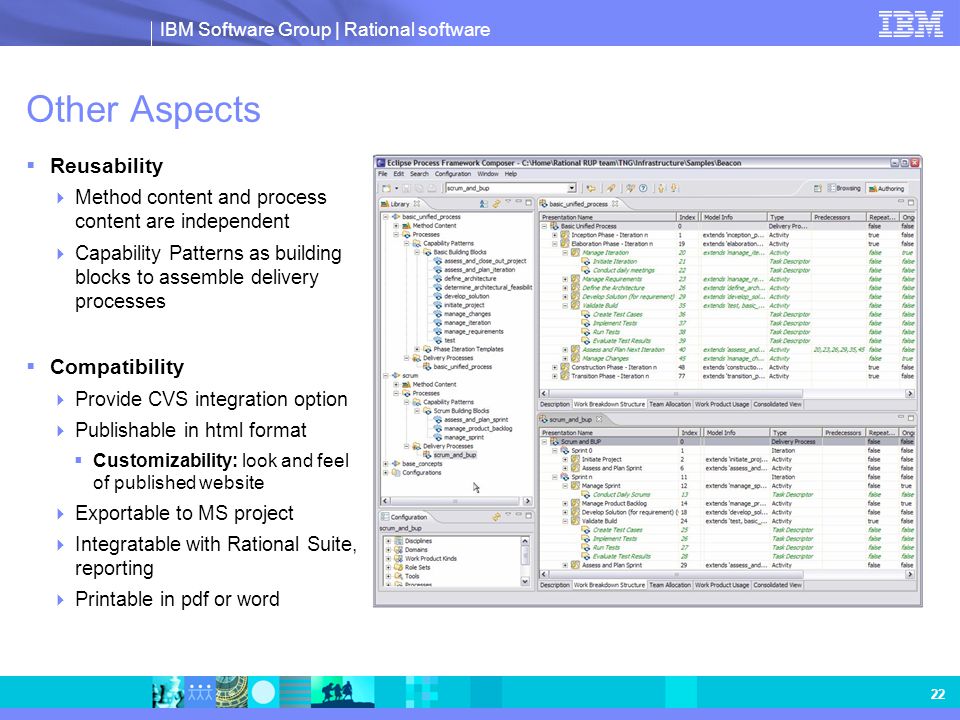960x720 pixels.
Task: Click the scrum plugin icon in Library tree
Action: [396, 375]
